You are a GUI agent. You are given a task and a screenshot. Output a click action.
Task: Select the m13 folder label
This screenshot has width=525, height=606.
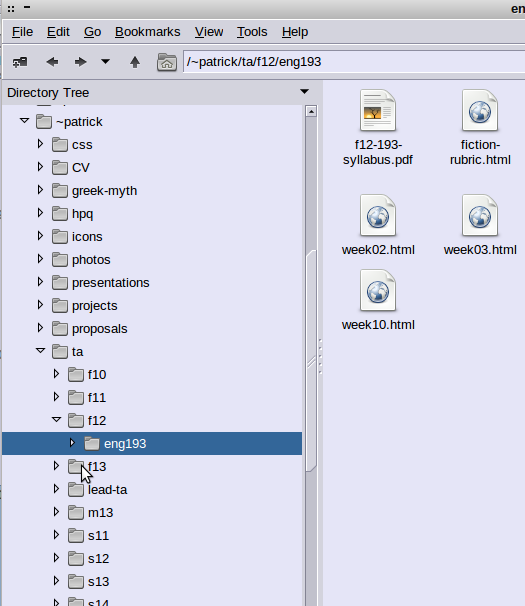(101, 512)
